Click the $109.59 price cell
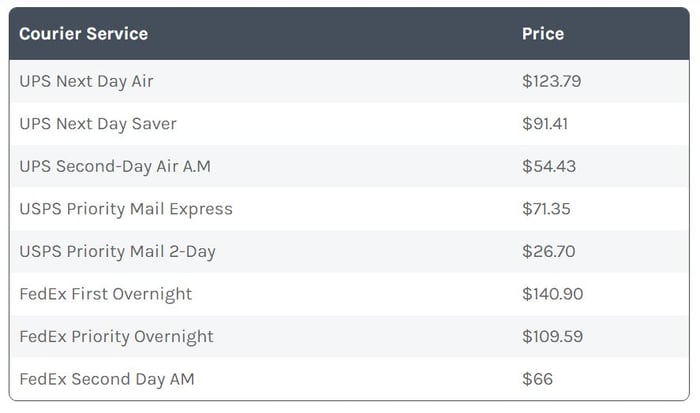The height and width of the screenshot is (413, 700). tap(553, 337)
